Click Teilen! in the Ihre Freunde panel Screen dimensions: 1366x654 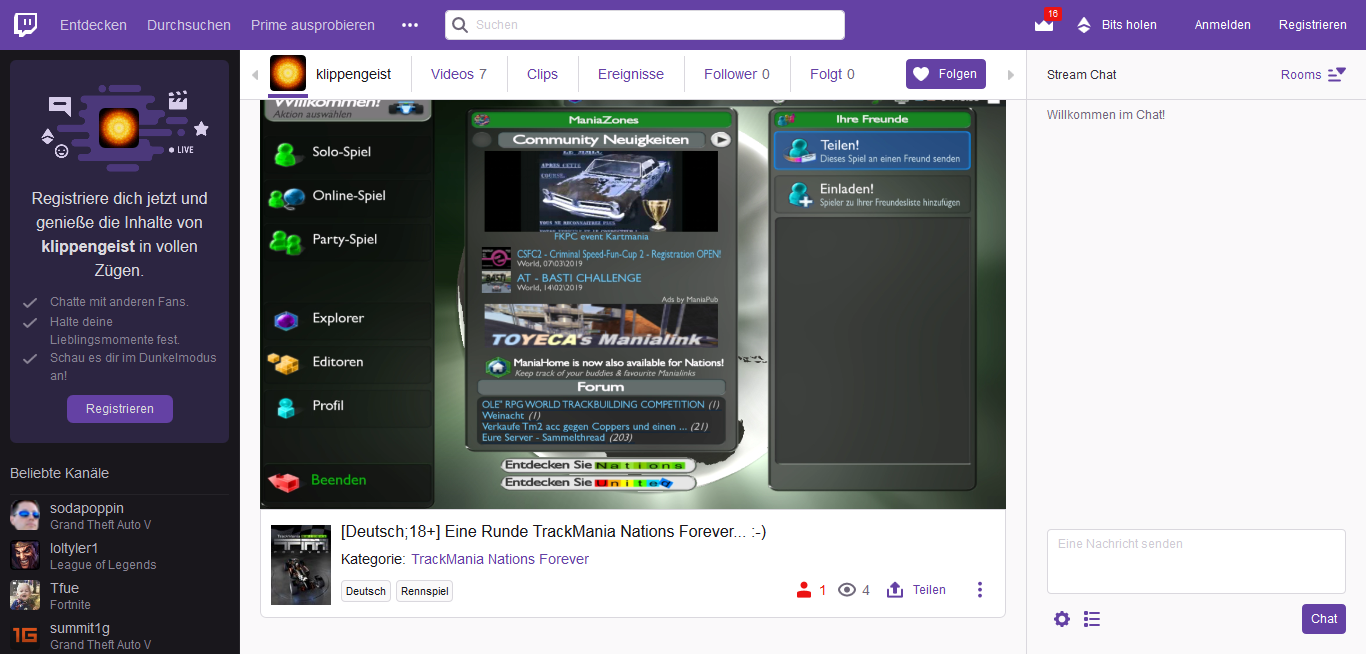tap(873, 151)
